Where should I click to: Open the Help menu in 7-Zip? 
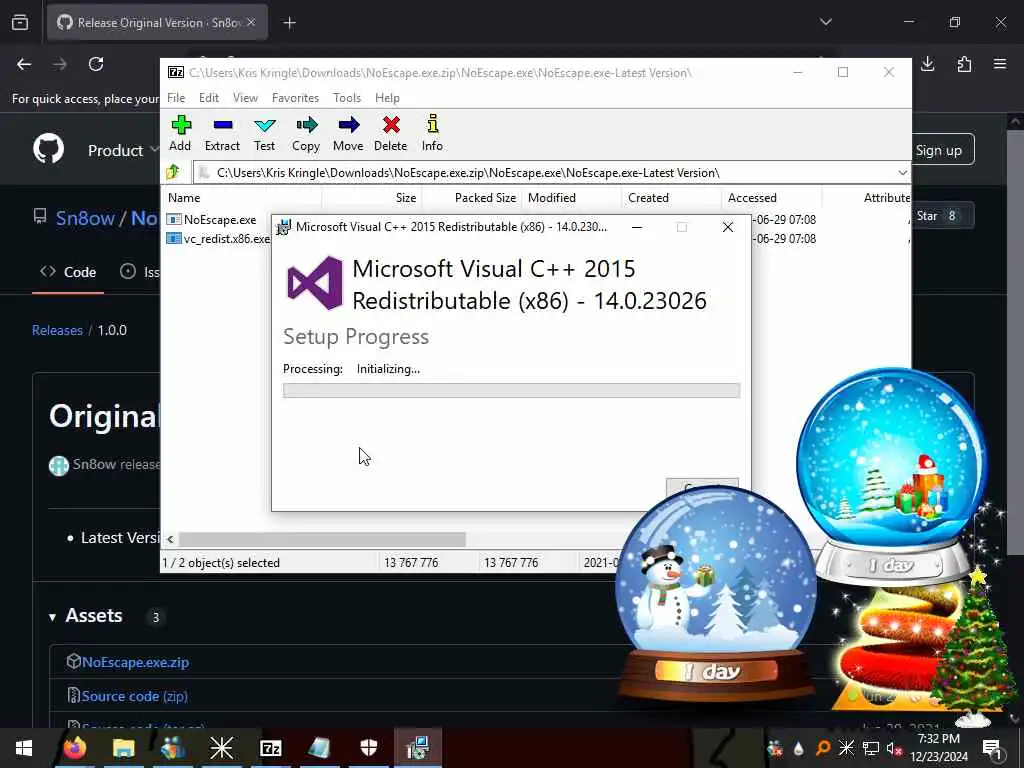pos(387,98)
